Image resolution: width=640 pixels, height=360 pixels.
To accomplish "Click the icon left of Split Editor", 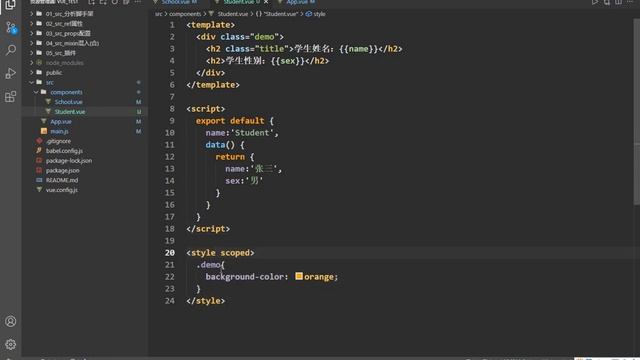I will 607,2.
